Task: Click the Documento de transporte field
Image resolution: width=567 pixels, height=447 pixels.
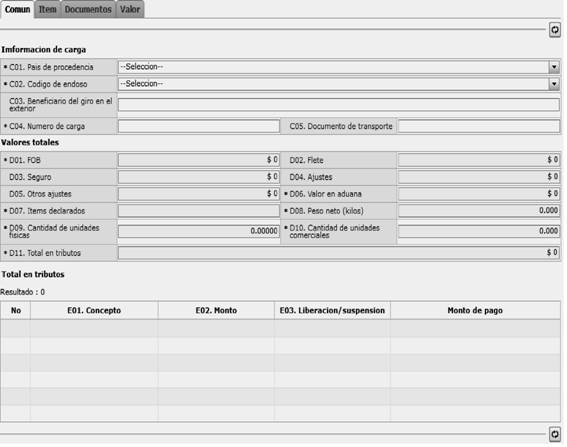Action: [x=479, y=126]
